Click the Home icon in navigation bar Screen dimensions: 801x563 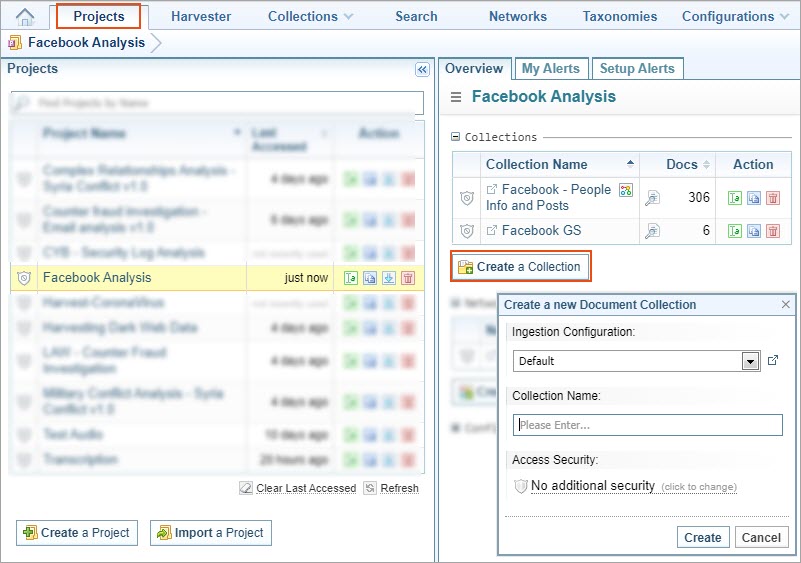26,16
